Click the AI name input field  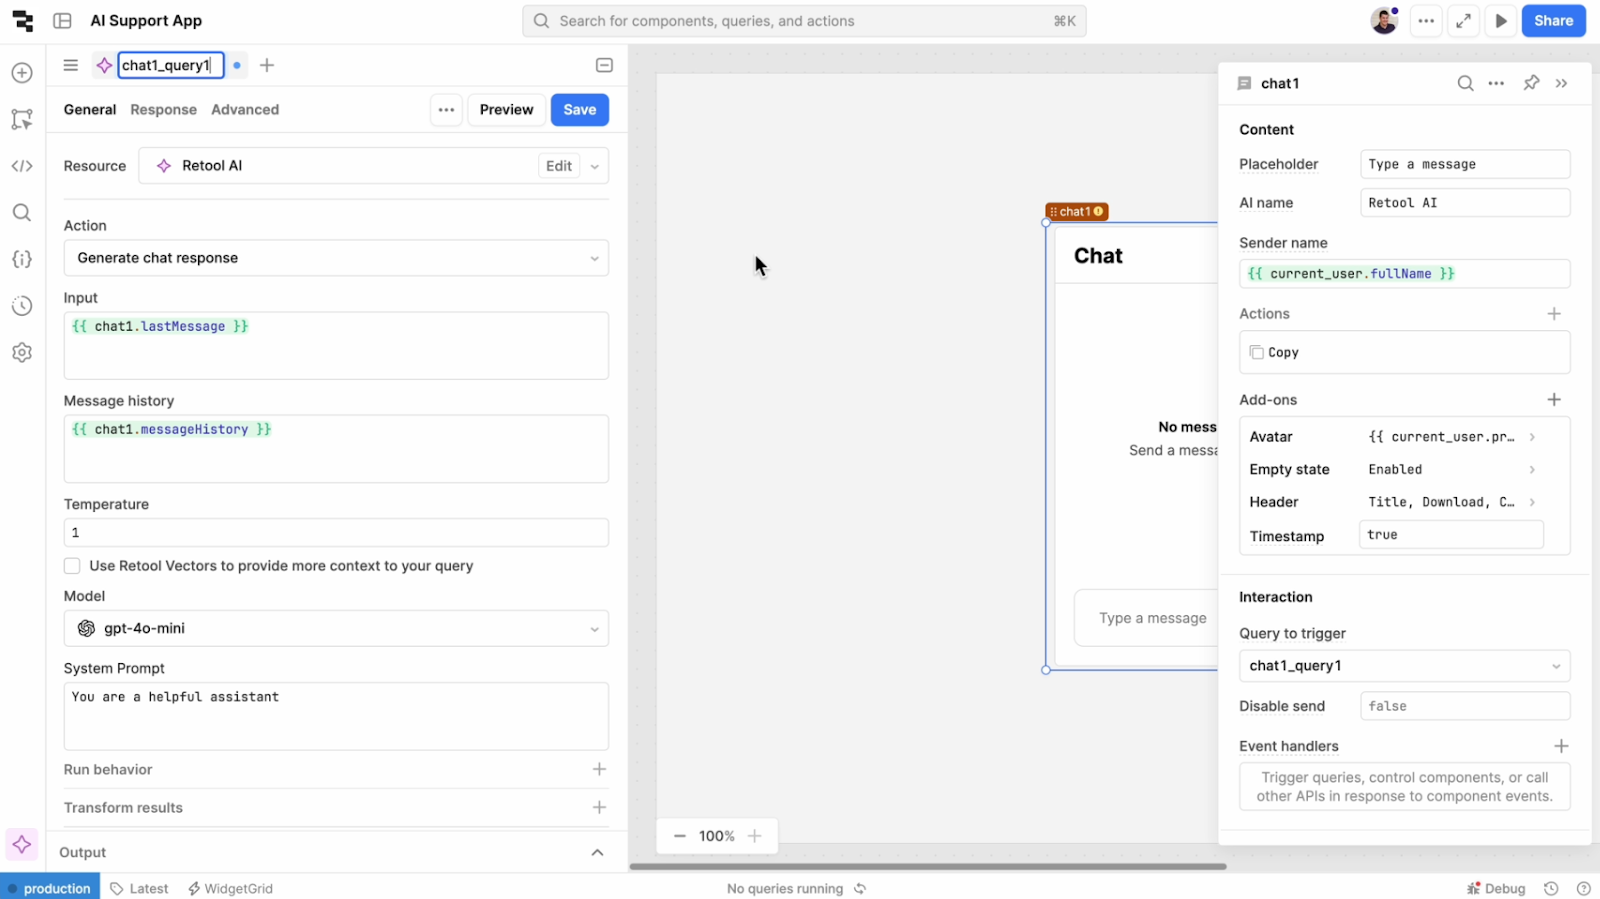pyautogui.click(x=1465, y=203)
